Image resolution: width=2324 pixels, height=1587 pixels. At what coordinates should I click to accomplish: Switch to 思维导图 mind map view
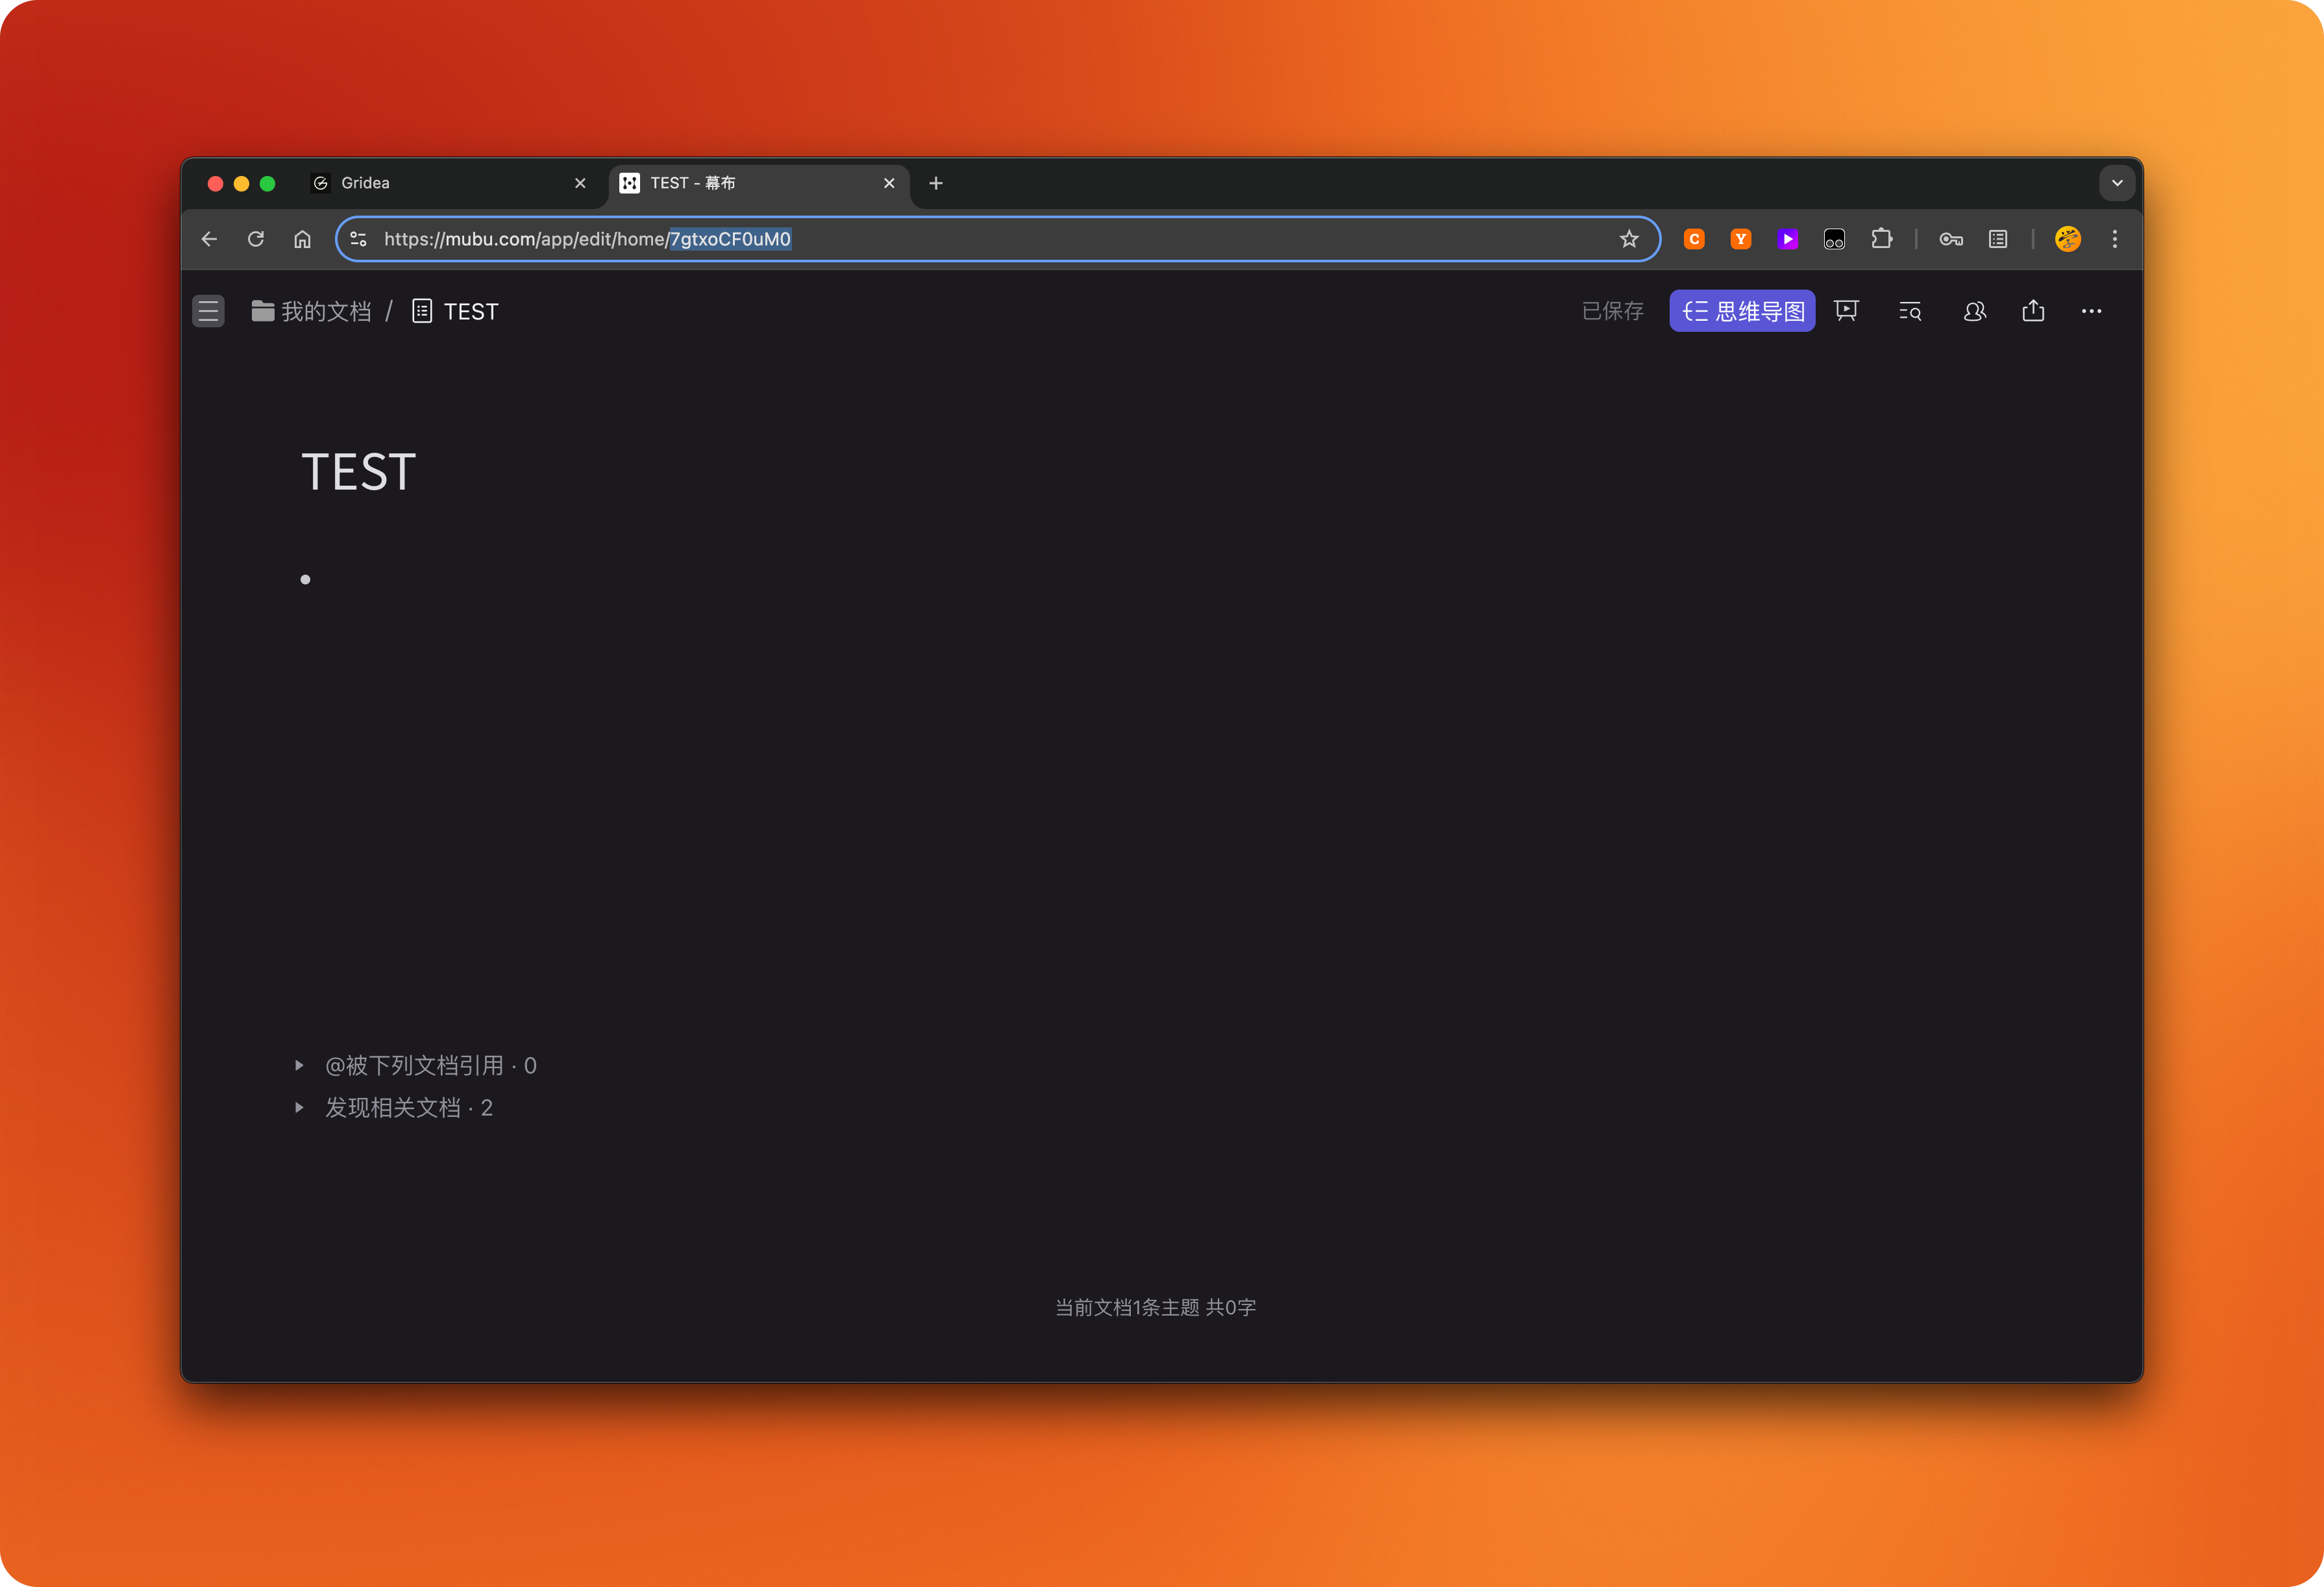point(1742,311)
